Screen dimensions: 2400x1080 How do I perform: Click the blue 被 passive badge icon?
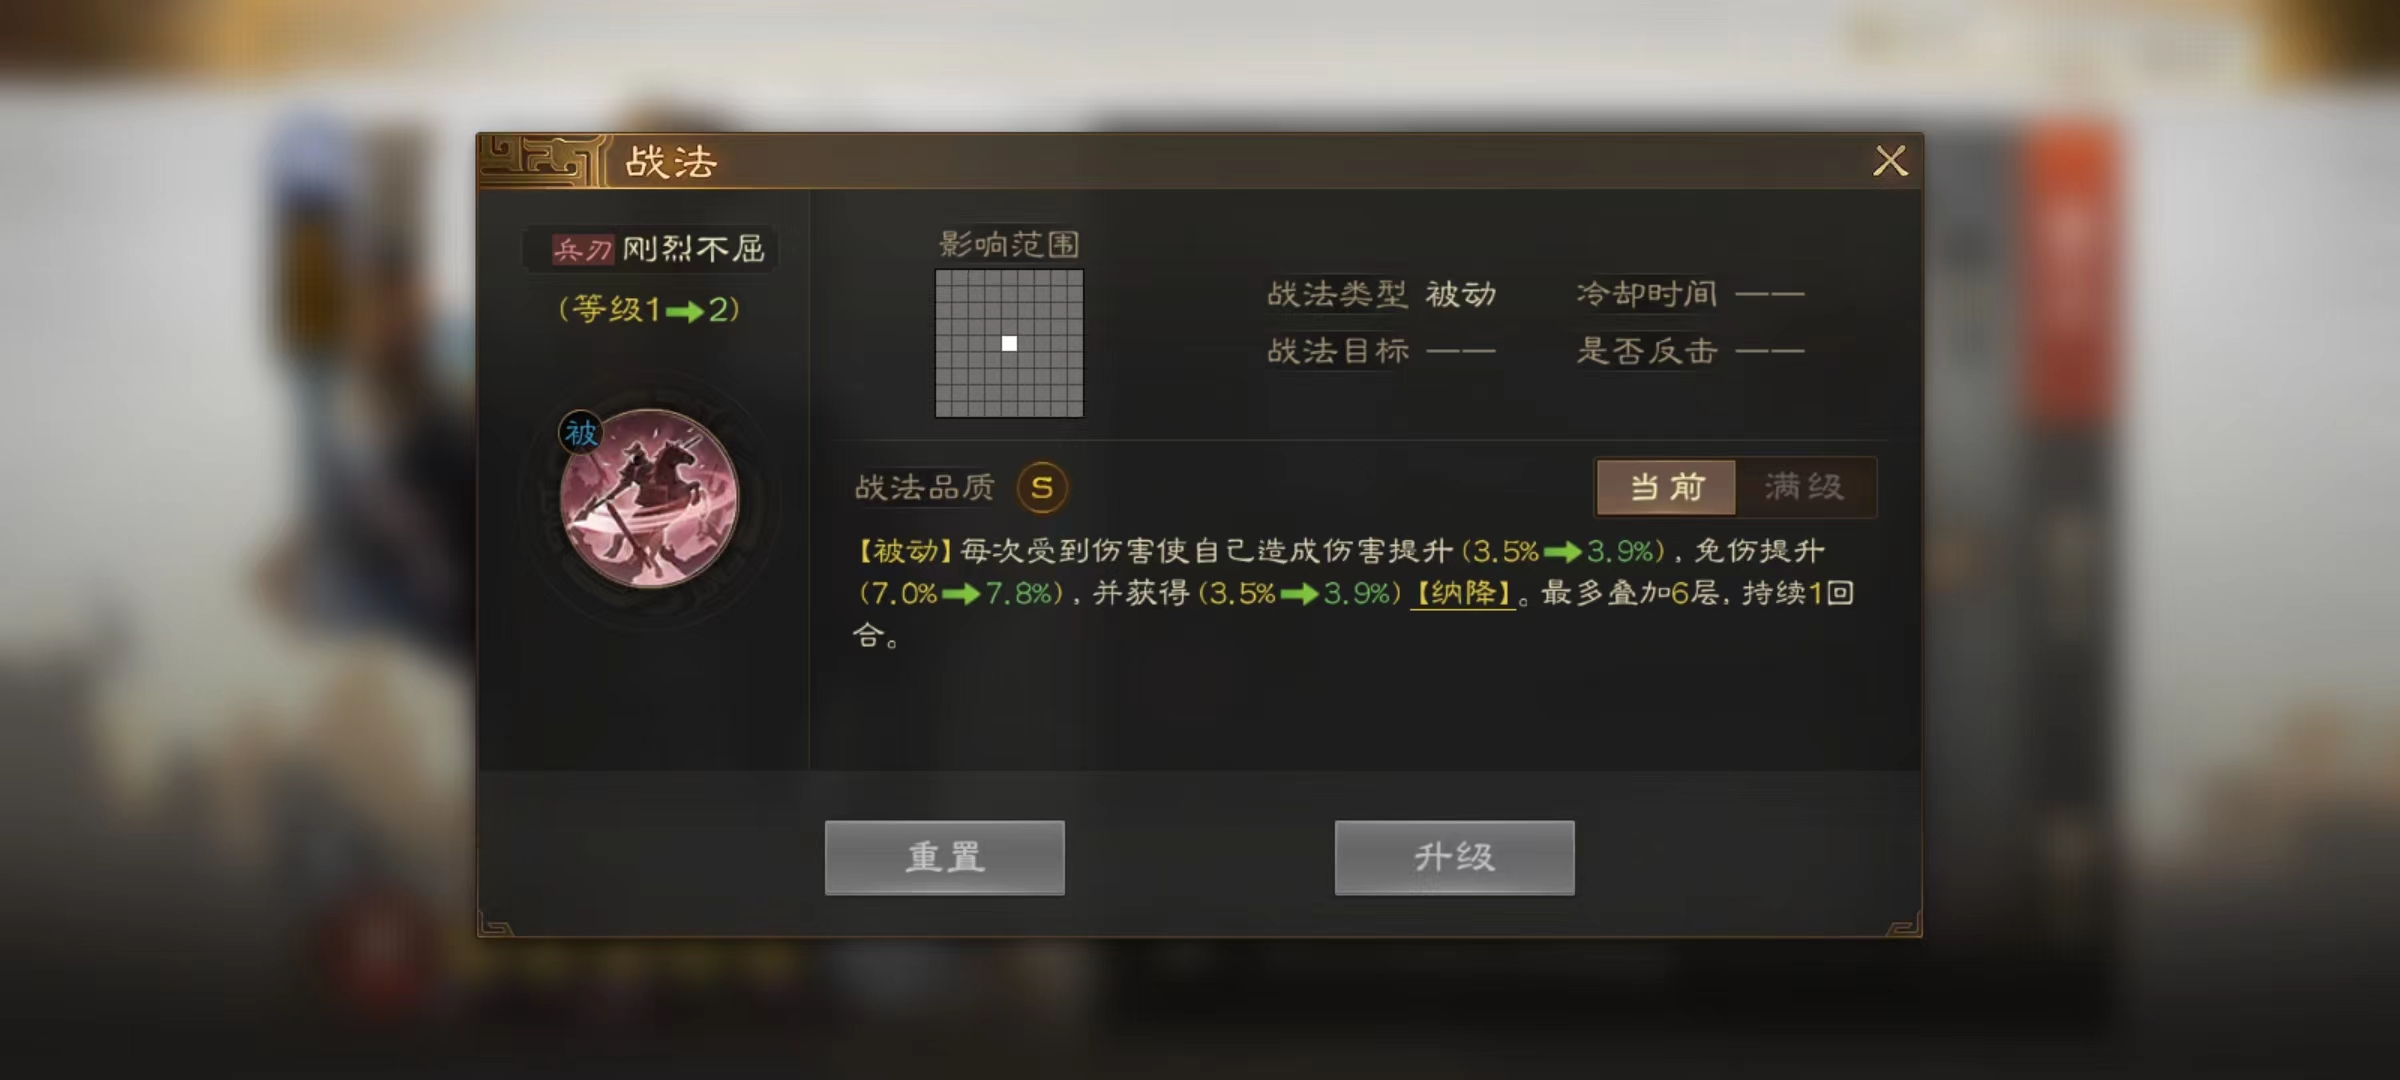(580, 433)
